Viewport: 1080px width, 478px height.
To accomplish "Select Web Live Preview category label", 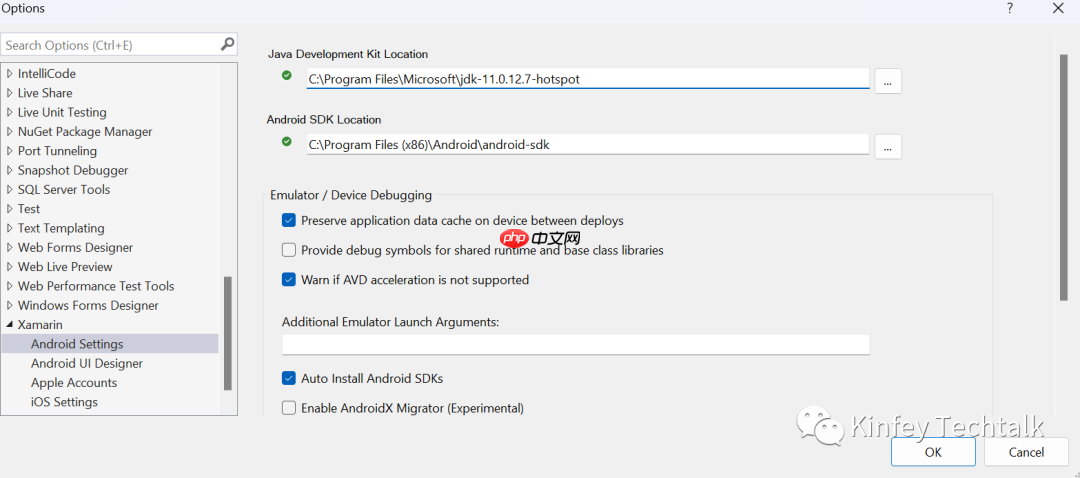I will (x=65, y=267).
